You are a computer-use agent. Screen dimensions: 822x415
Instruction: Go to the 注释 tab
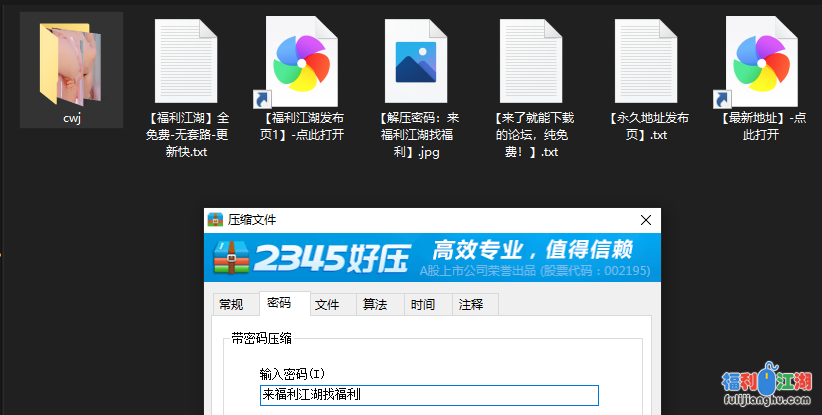[x=470, y=305]
